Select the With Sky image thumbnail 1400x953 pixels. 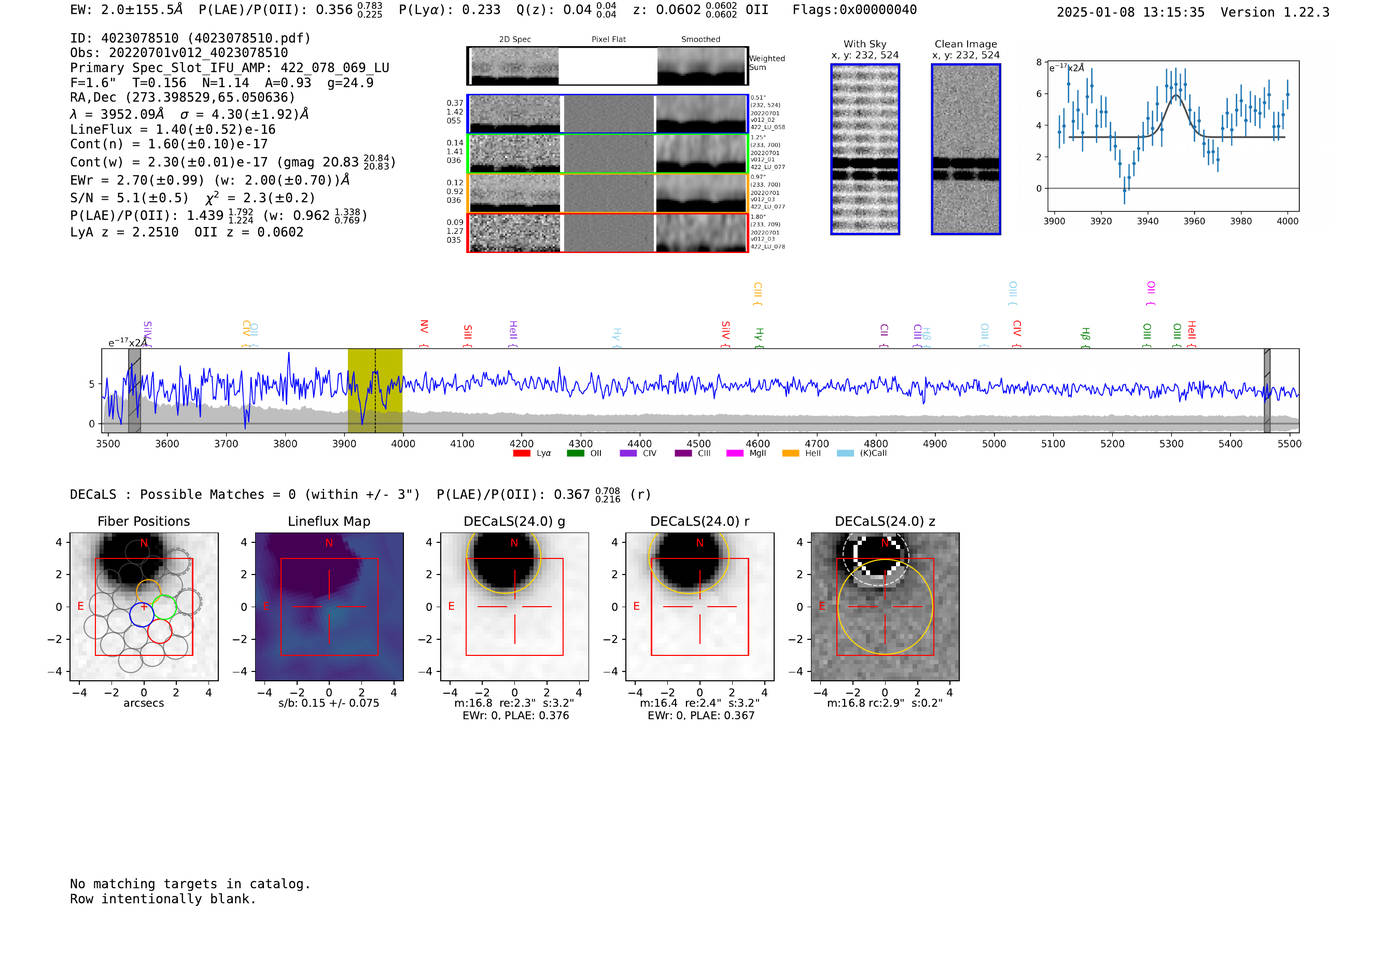pyautogui.click(x=865, y=149)
